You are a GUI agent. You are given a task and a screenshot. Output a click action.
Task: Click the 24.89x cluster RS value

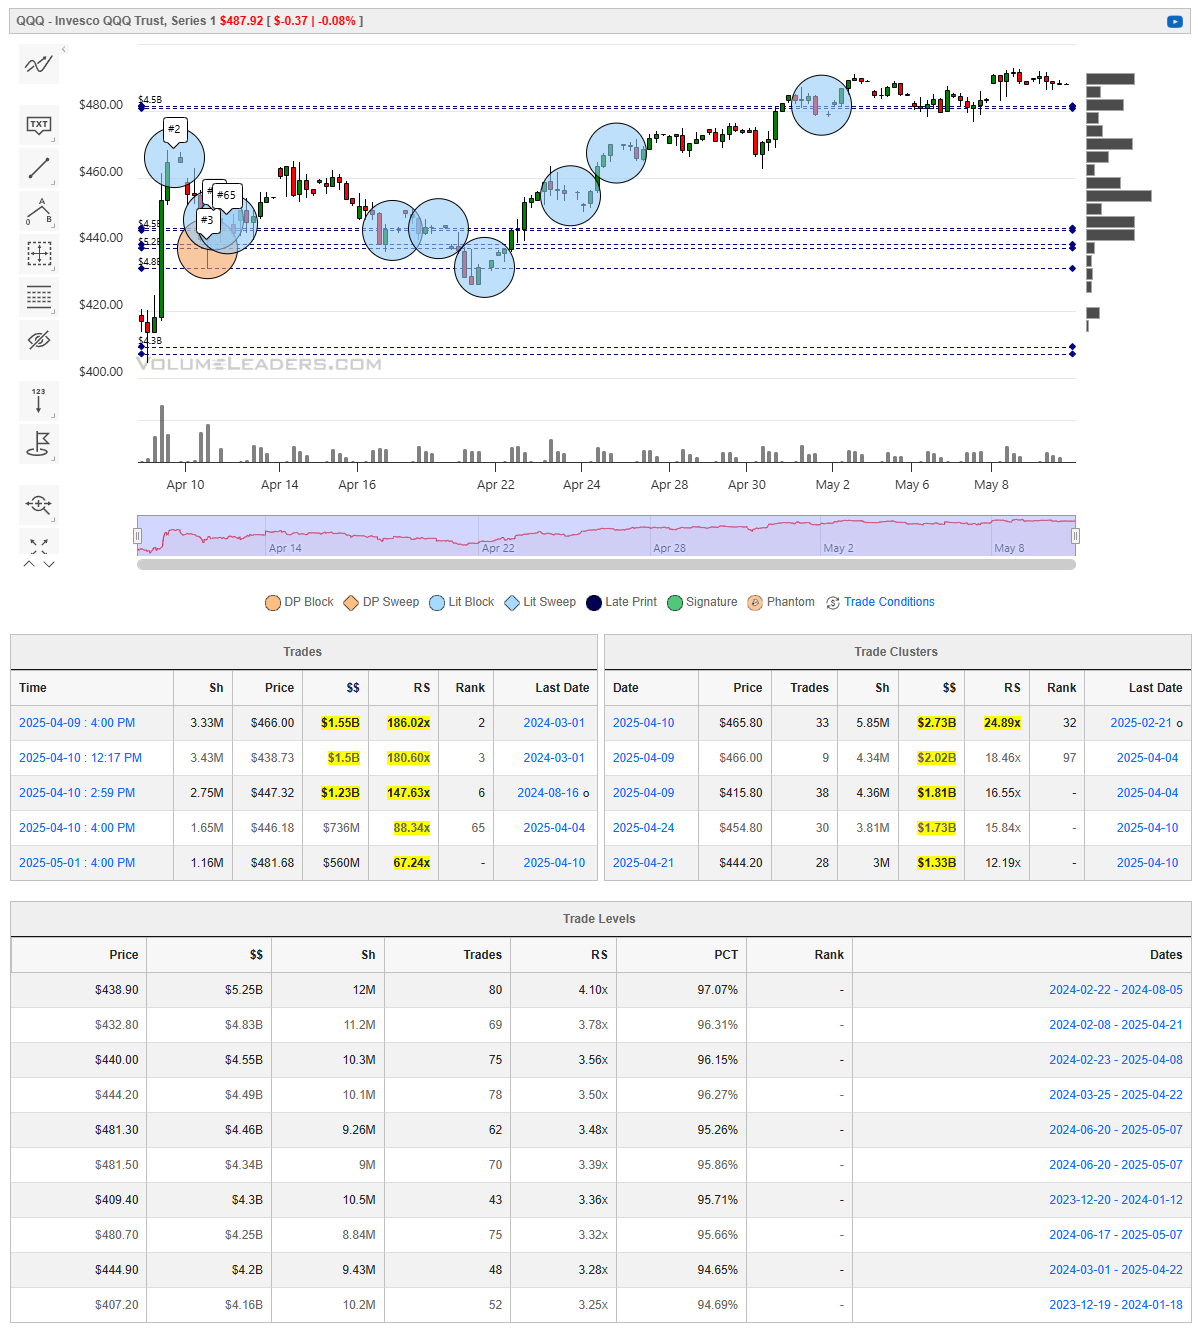click(1002, 723)
